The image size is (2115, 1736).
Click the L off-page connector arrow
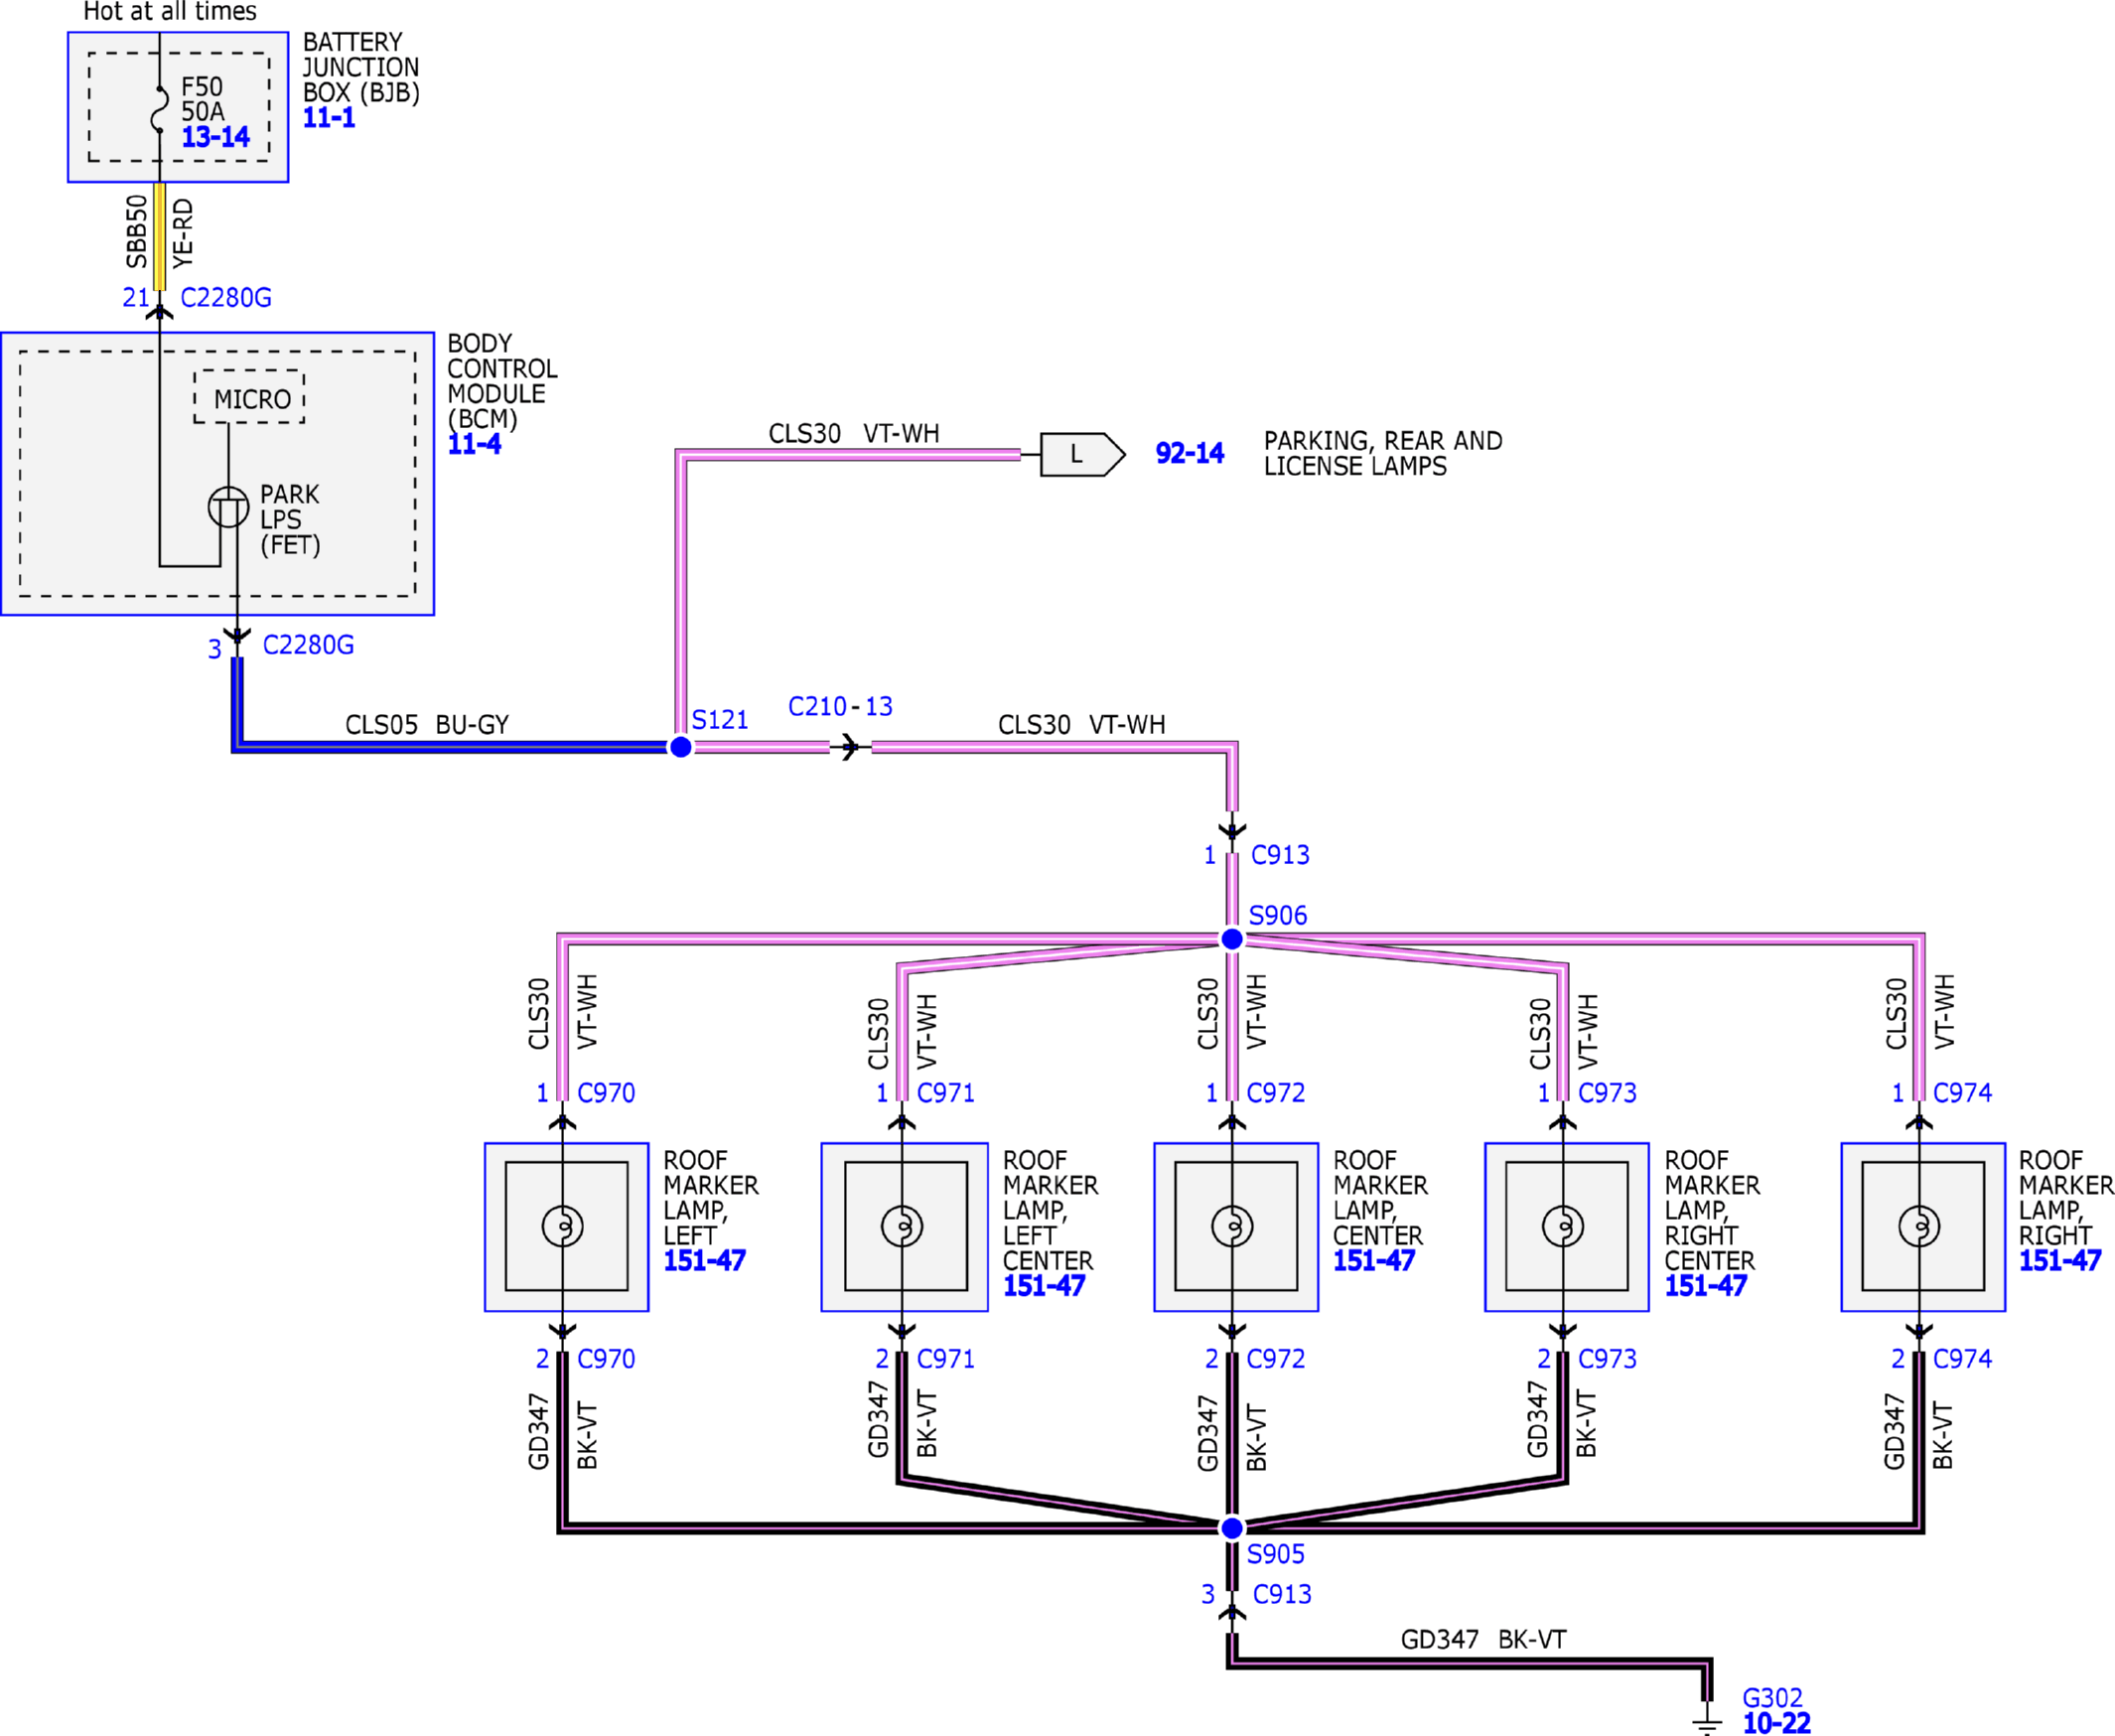tap(1082, 454)
